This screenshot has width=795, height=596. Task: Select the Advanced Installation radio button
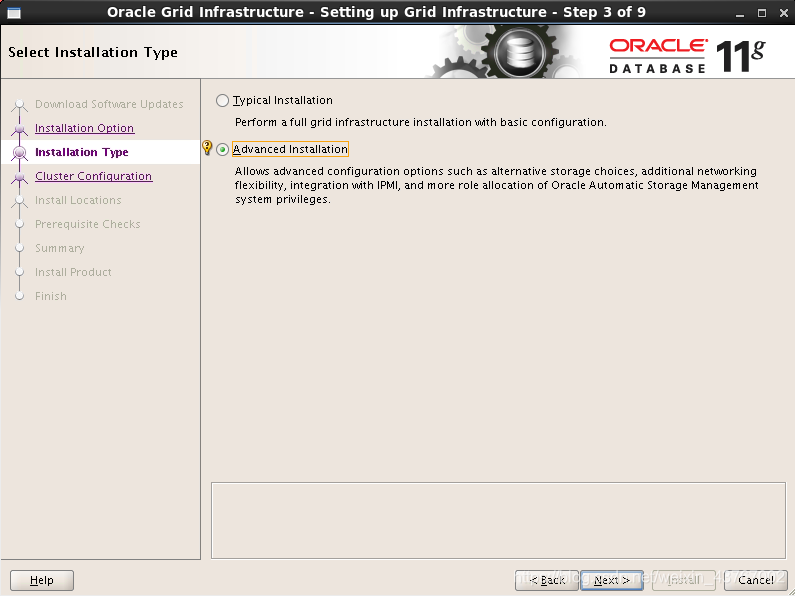coord(222,150)
